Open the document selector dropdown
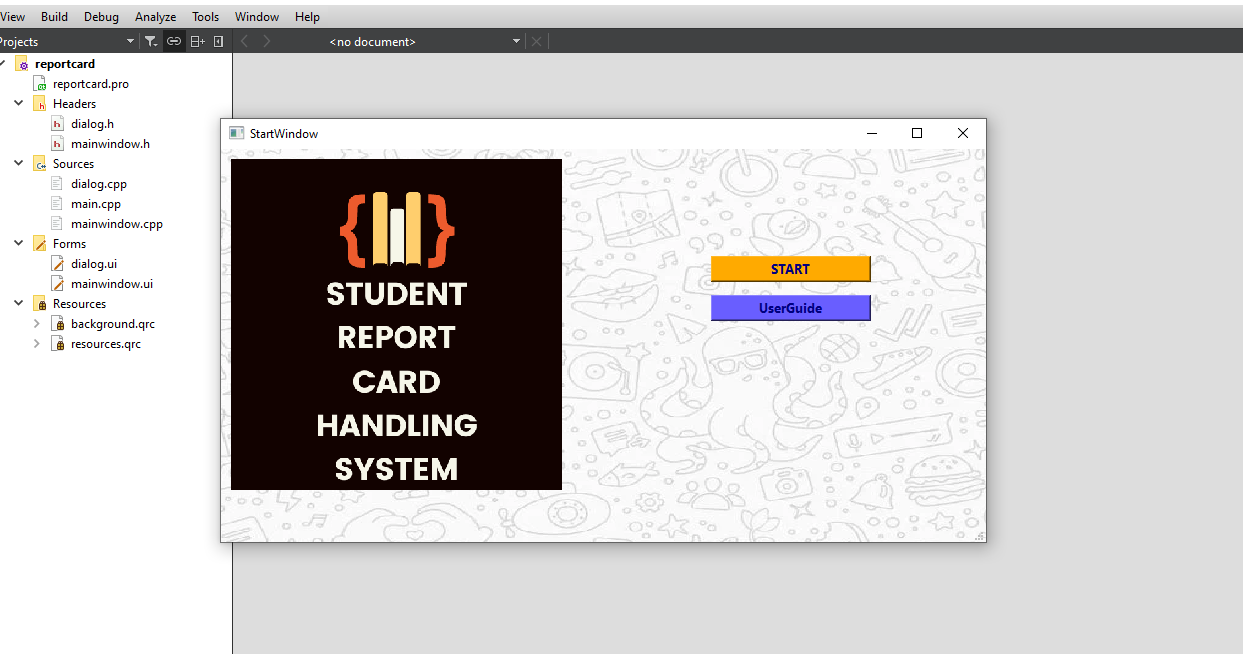The height and width of the screenshot is (654, 1243). 516,41
